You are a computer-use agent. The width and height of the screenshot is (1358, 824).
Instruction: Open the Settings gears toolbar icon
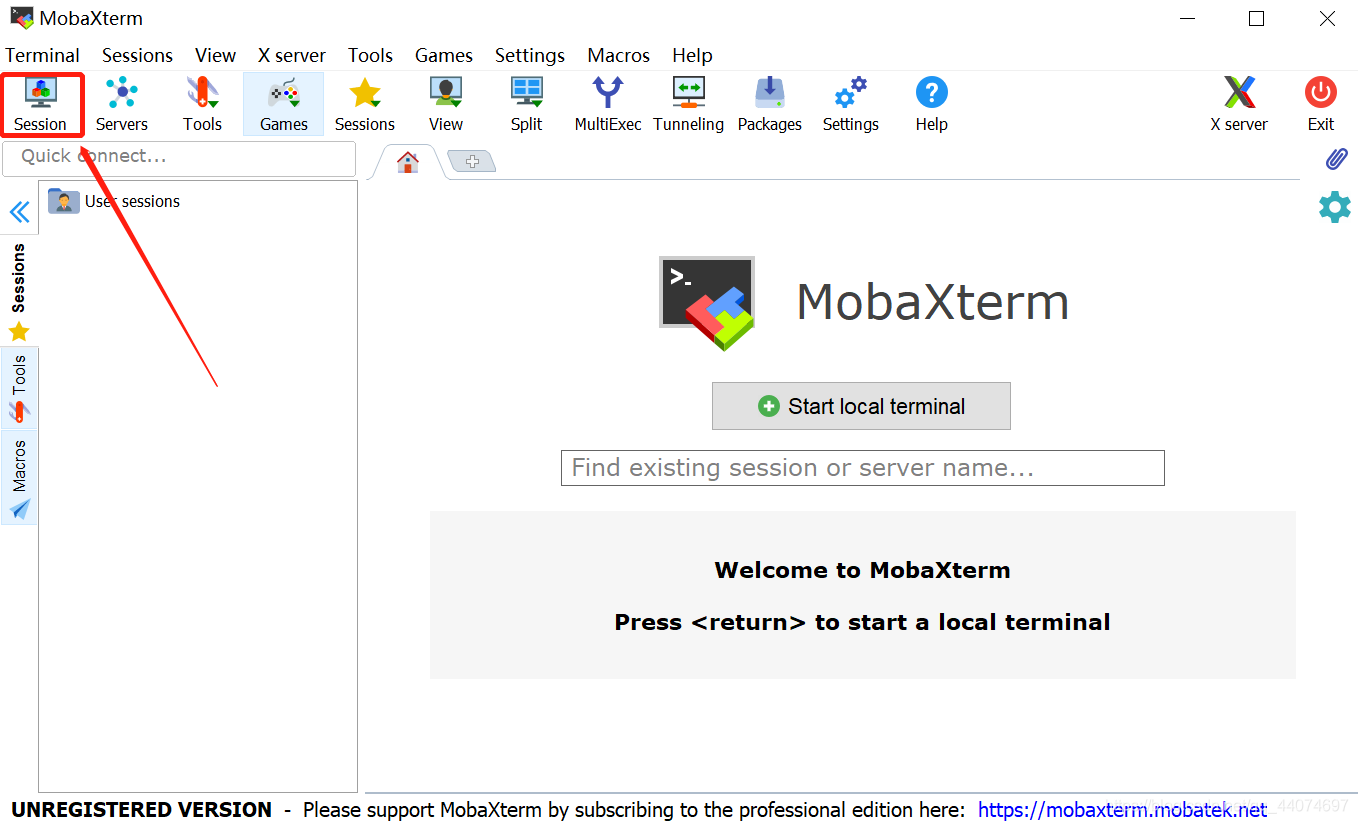click(x=851, y=104)
